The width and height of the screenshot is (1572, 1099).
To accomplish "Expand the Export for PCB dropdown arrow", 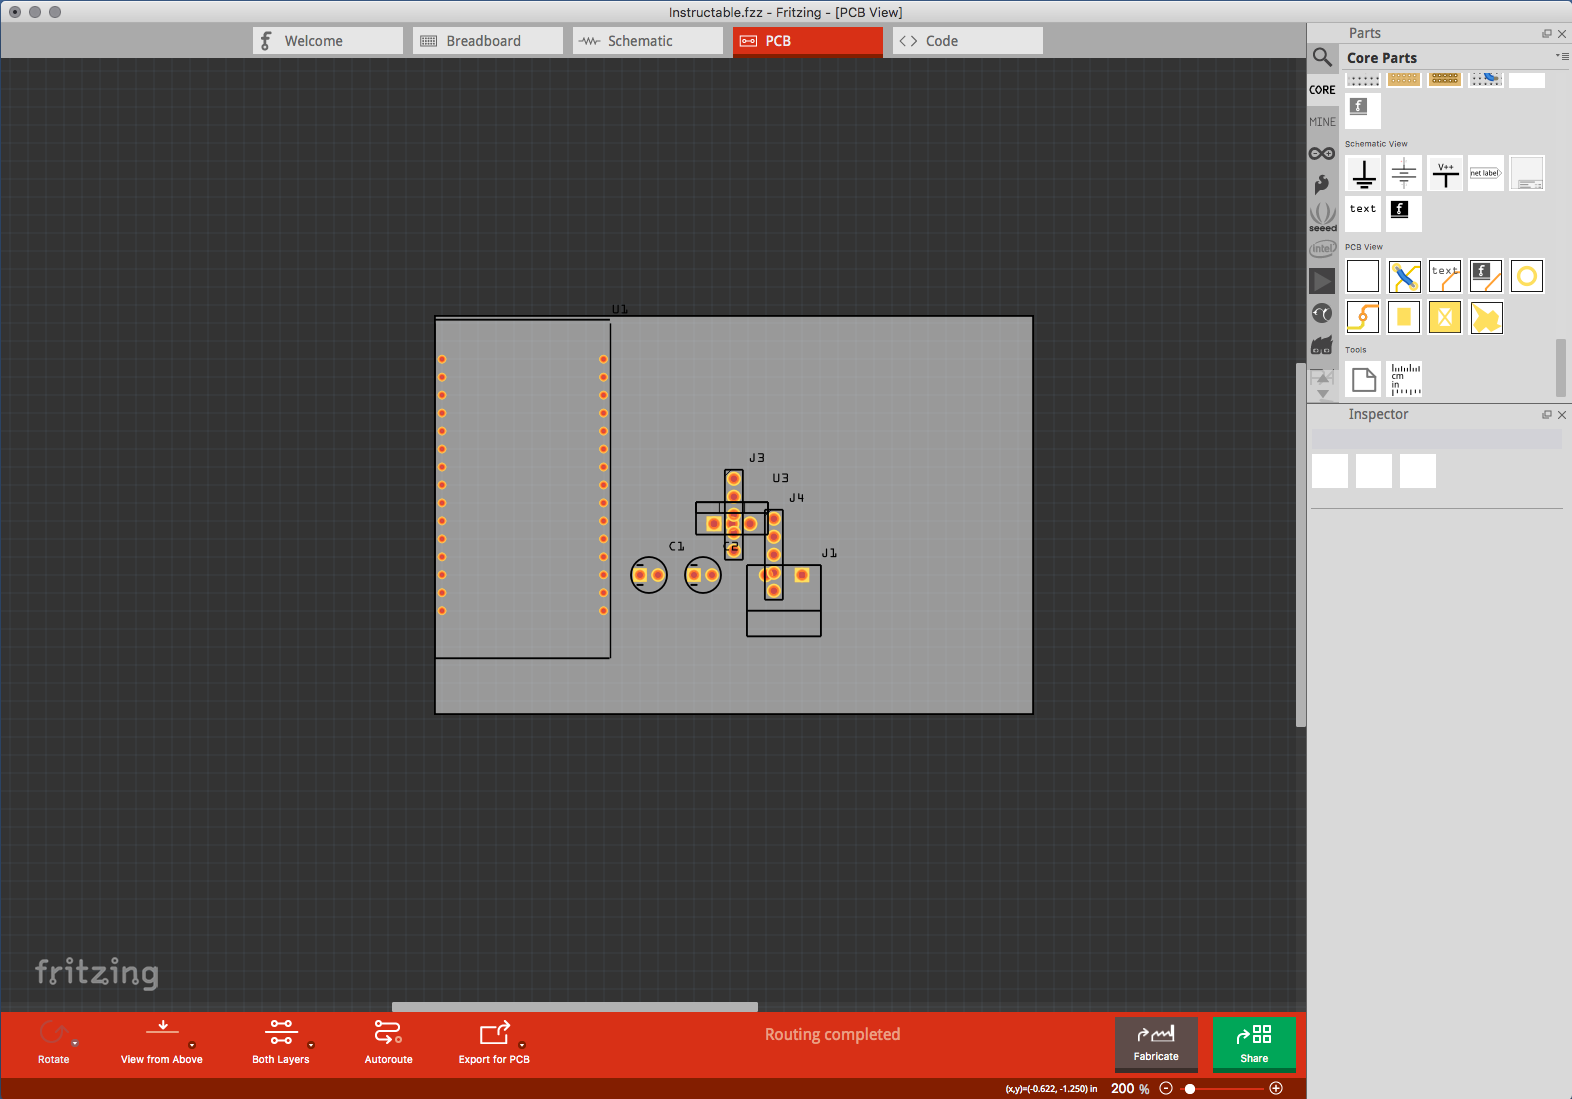I will point(522,1045).
